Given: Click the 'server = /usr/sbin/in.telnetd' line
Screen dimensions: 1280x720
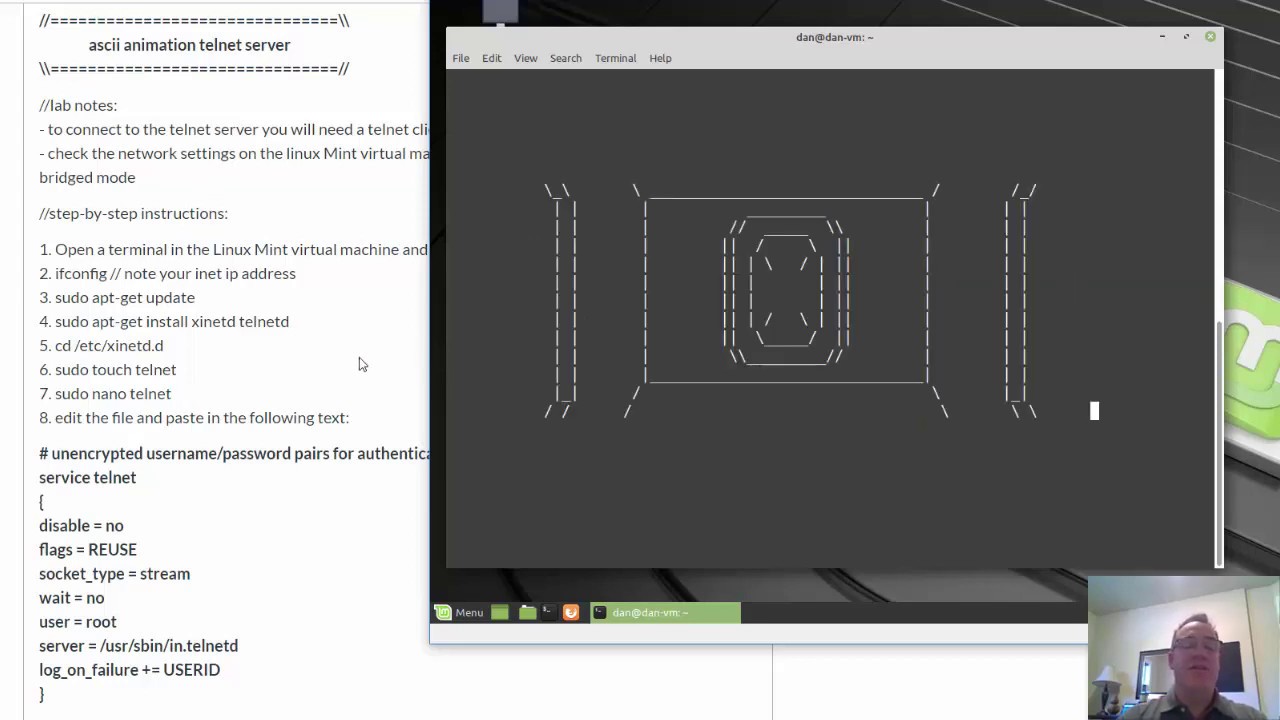Looking at the screenshot, I should pos(138,645).
